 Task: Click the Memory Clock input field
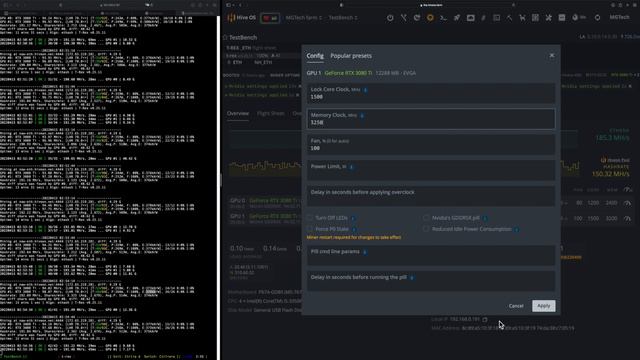click(x=431, y=119)
